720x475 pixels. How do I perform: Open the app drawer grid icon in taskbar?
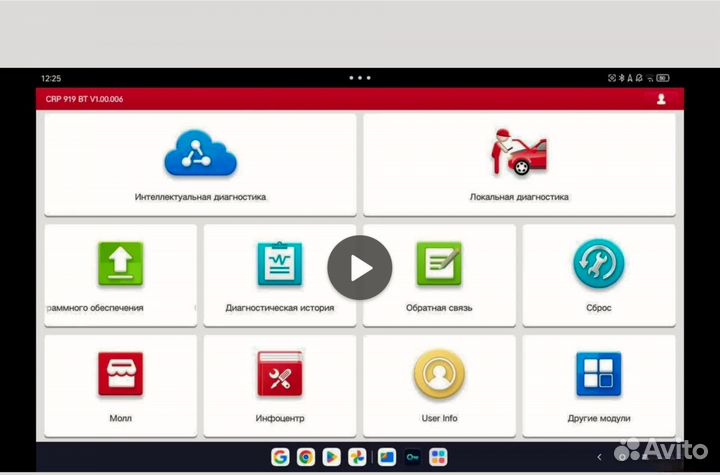tap(438, 457)
